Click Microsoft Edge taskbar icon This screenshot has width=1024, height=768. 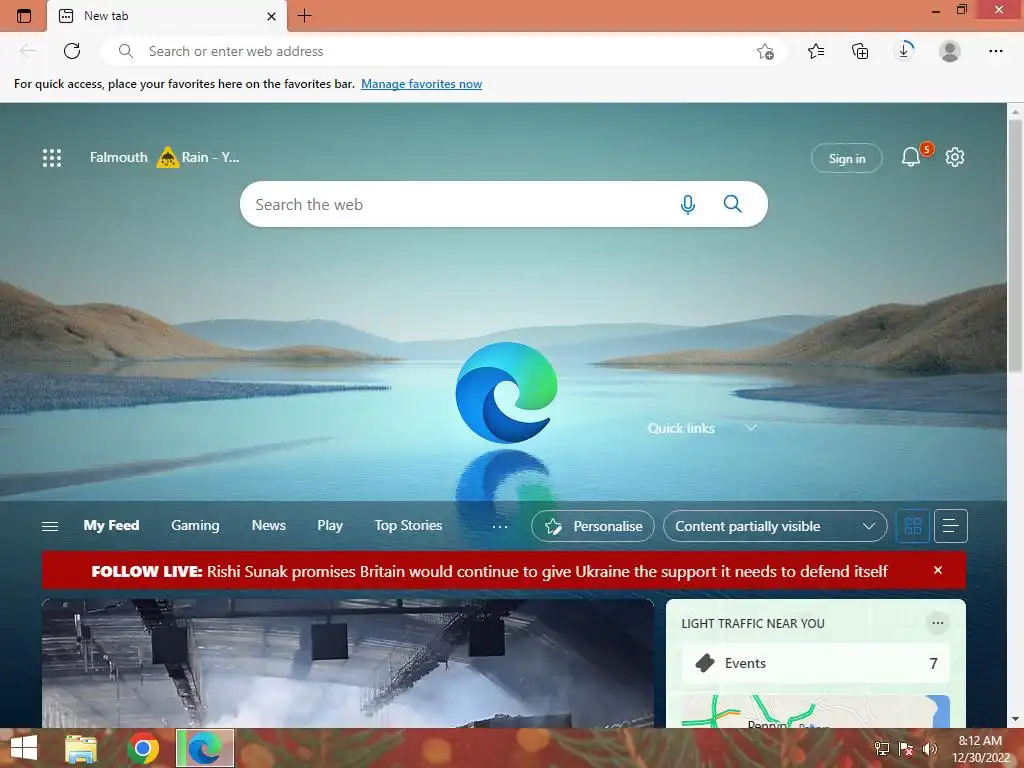[x=204, y=748]
